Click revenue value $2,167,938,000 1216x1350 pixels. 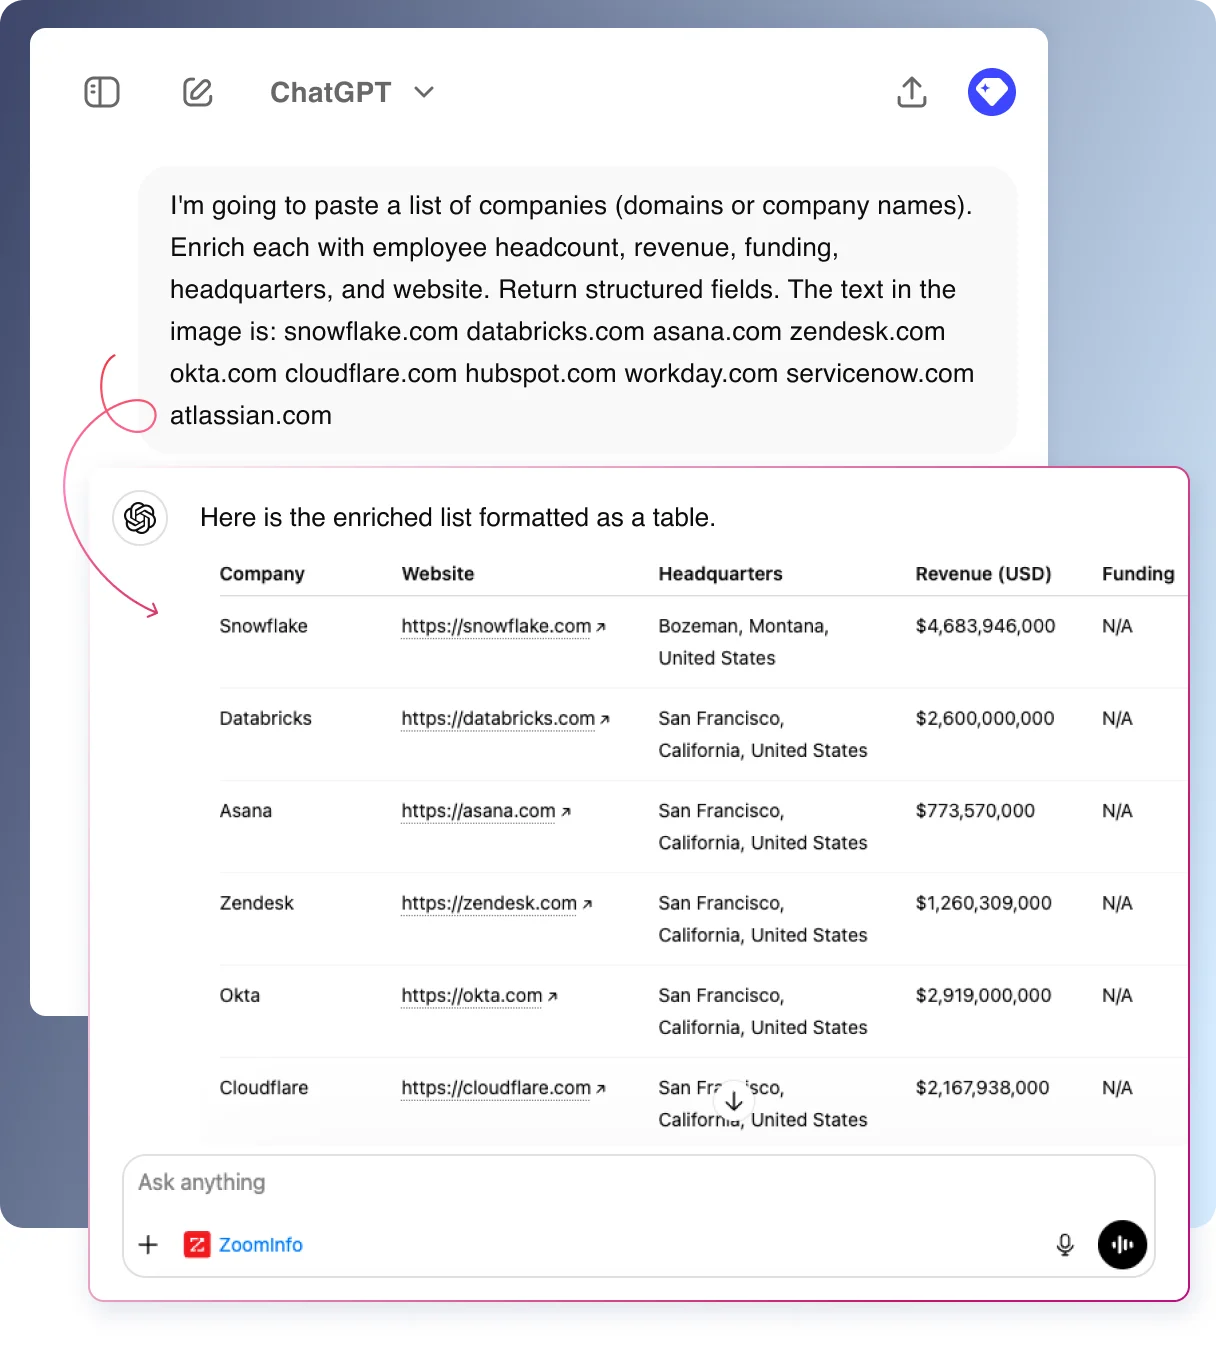(x=982, y=1088)
